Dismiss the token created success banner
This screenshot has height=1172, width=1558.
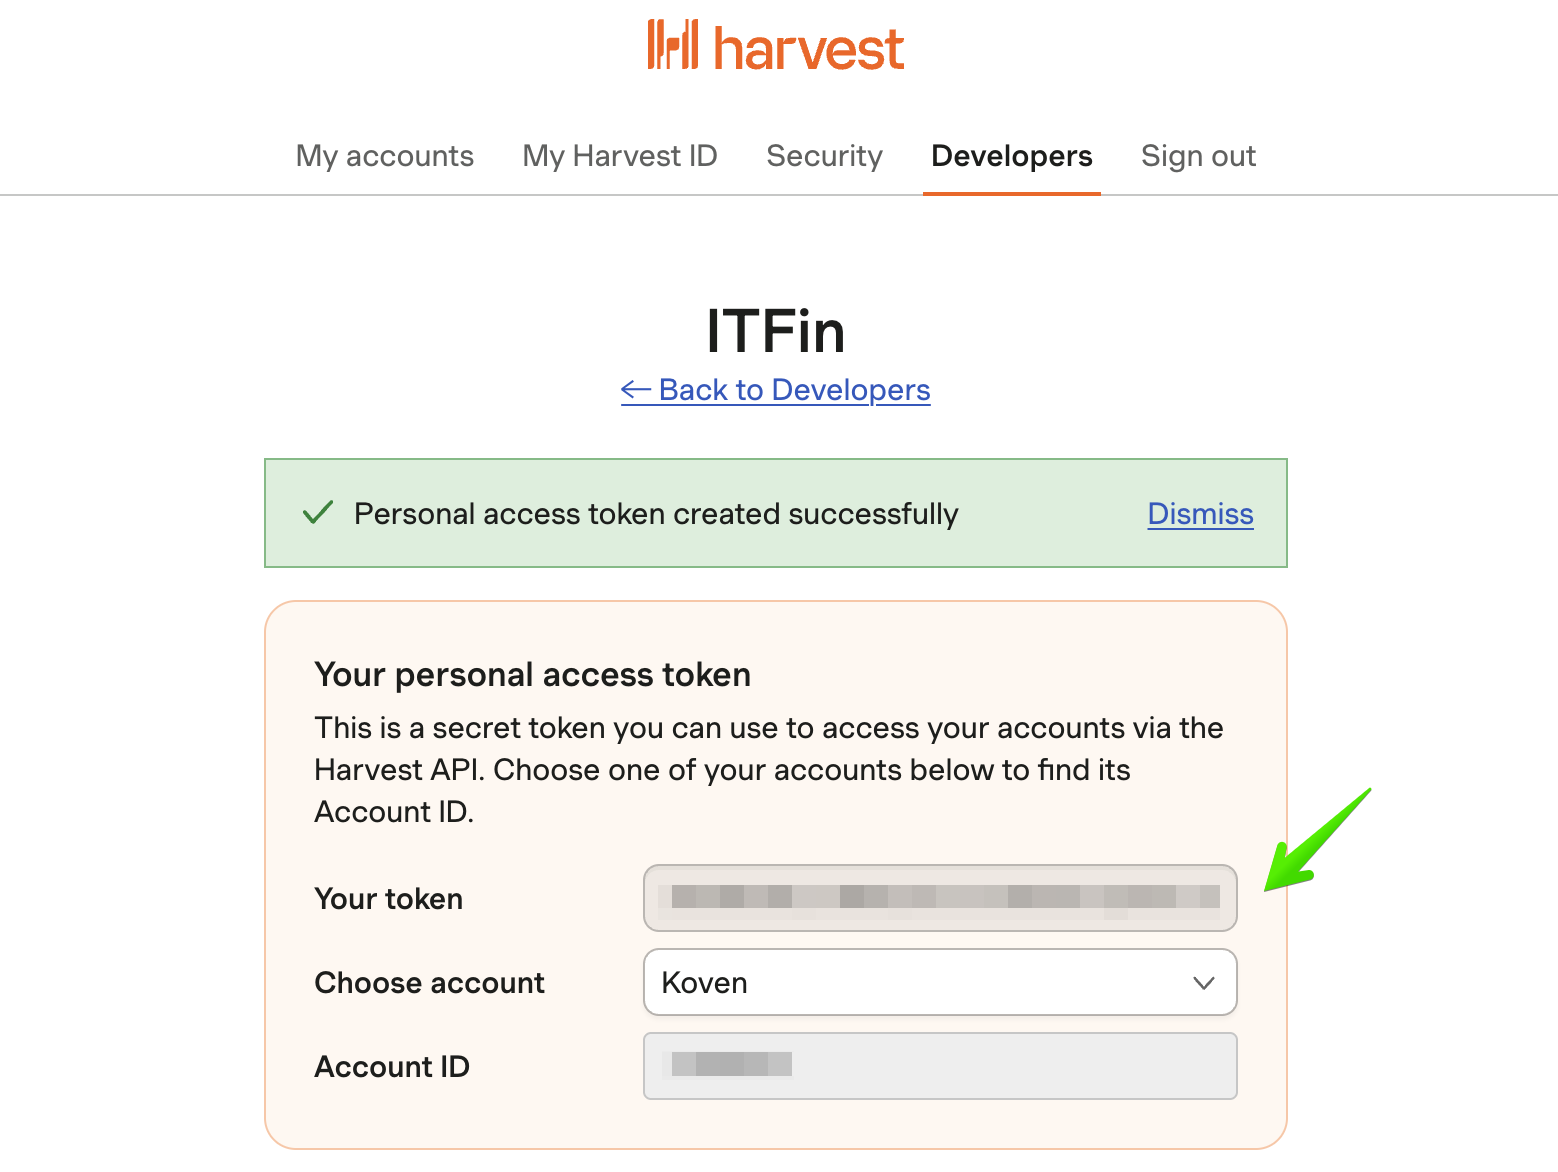coord(1201,513)
